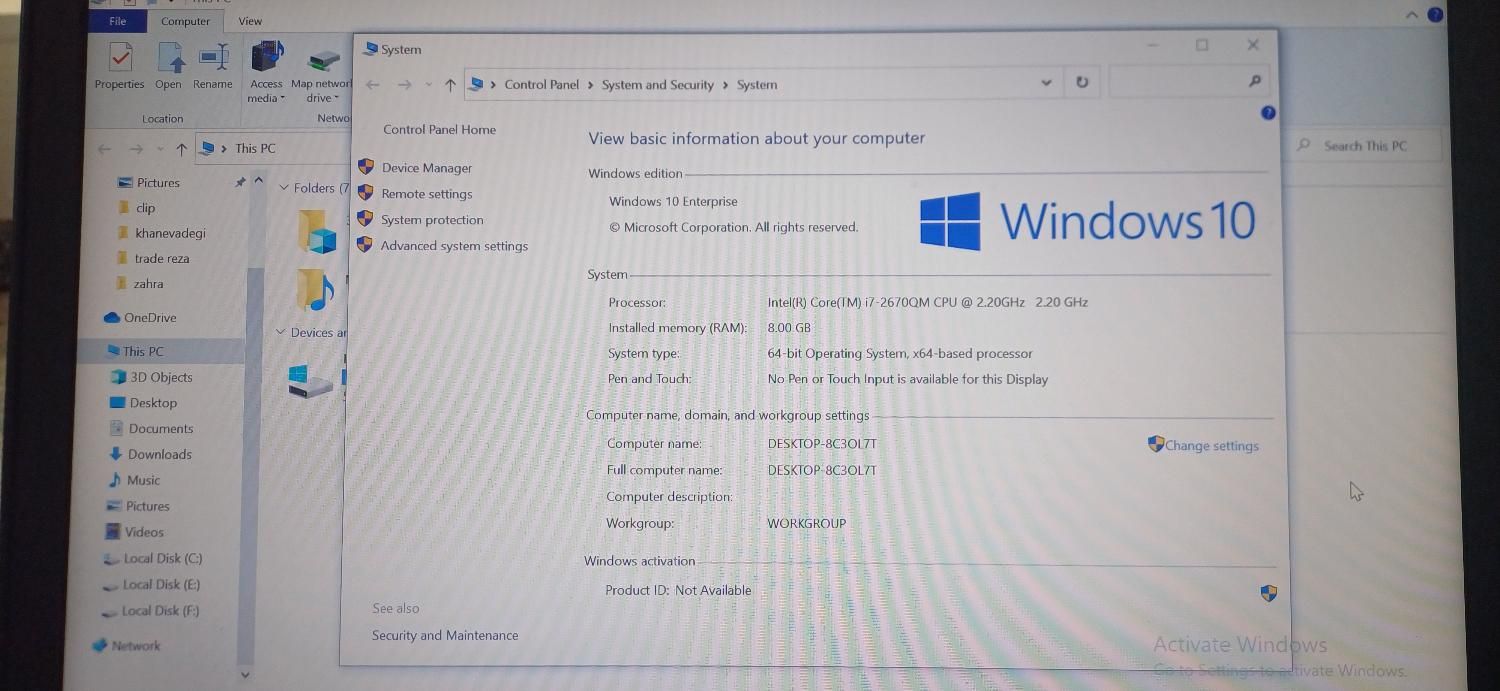The image size is (1500, 691).
Task: Collapse the Devices and drives group
Action: click(281, 332)
